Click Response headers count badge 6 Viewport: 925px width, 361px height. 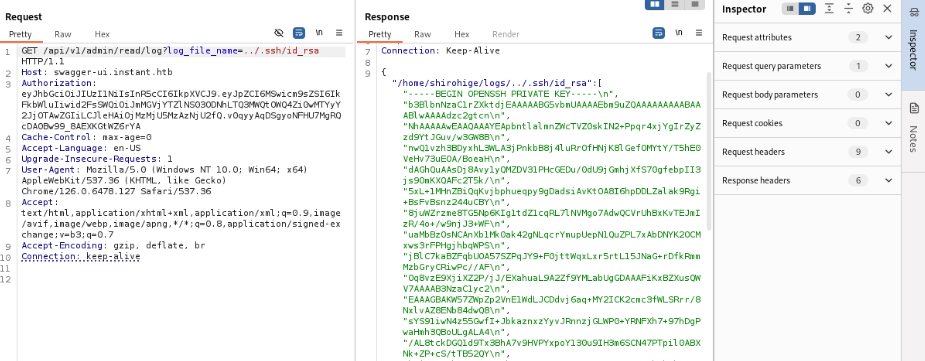tap(858, 180)
